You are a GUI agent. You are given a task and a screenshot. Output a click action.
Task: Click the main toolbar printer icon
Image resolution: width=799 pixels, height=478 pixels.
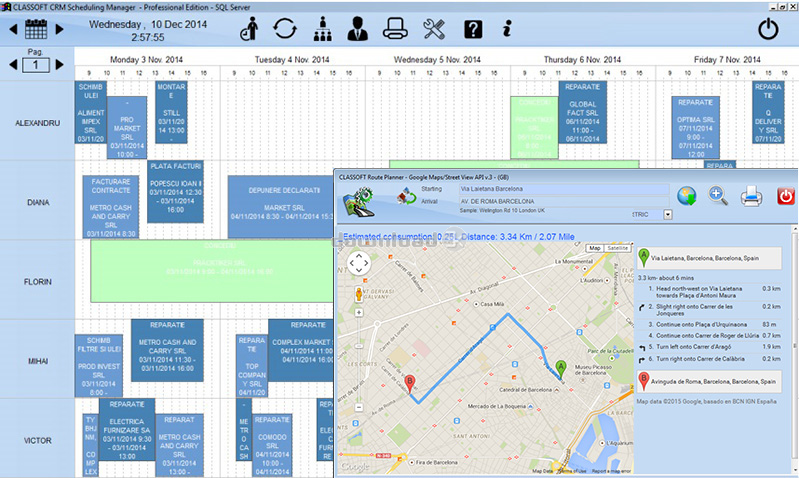(x=395, y=29)
